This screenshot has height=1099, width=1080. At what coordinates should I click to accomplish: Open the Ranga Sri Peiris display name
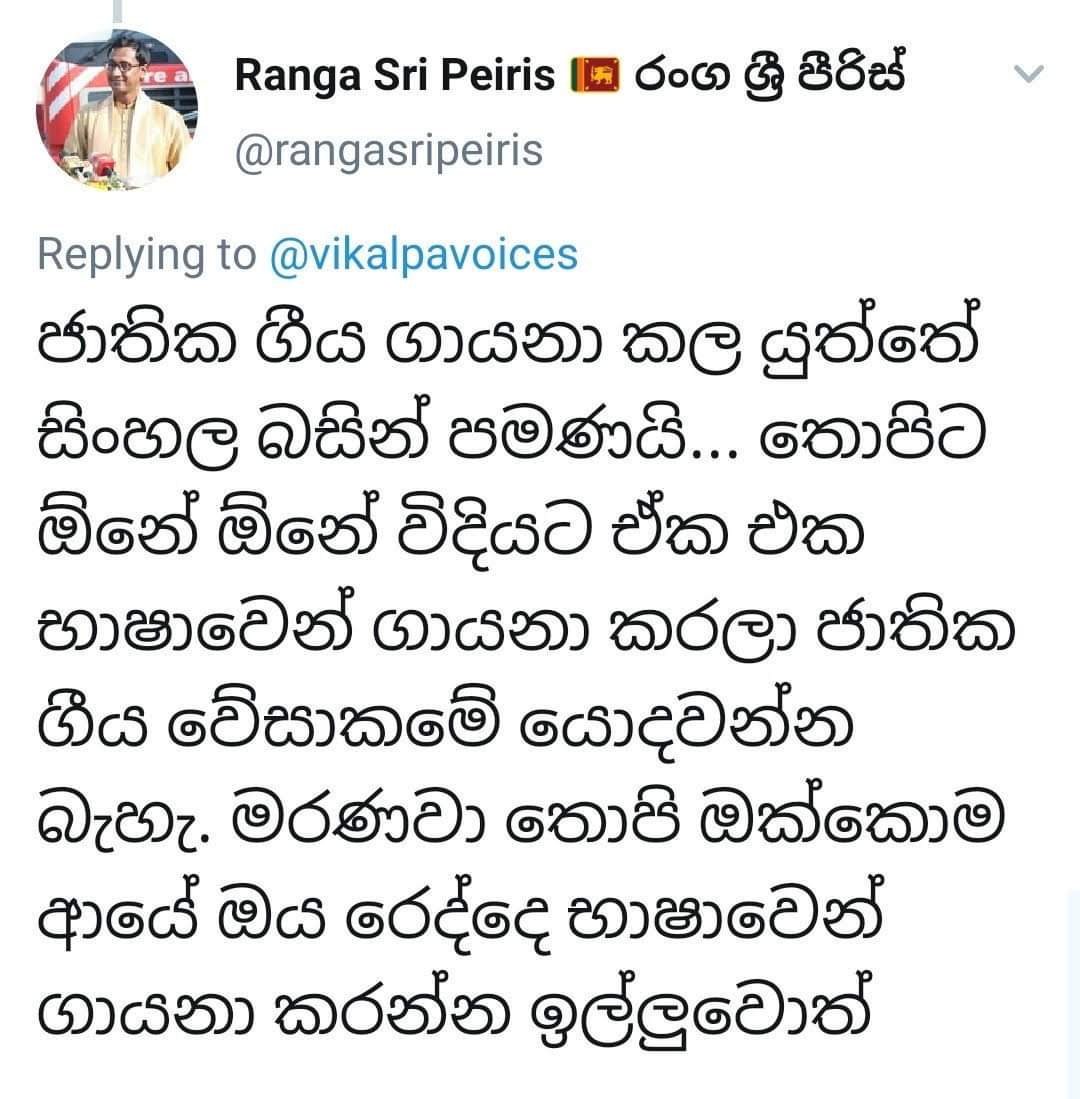click(395, 77)
